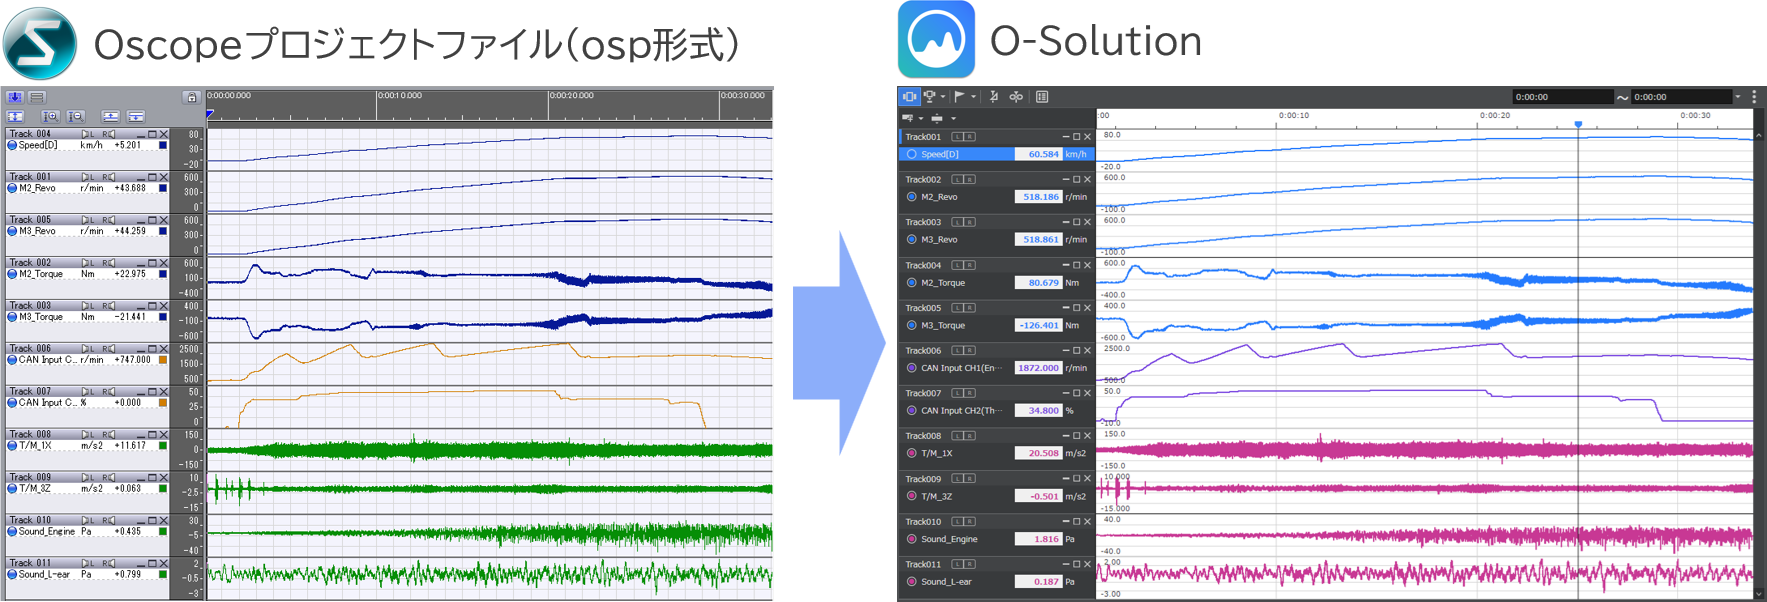Click the start time input field
The height and width of the screenshot is (602, 1767).
point(1560,97)
